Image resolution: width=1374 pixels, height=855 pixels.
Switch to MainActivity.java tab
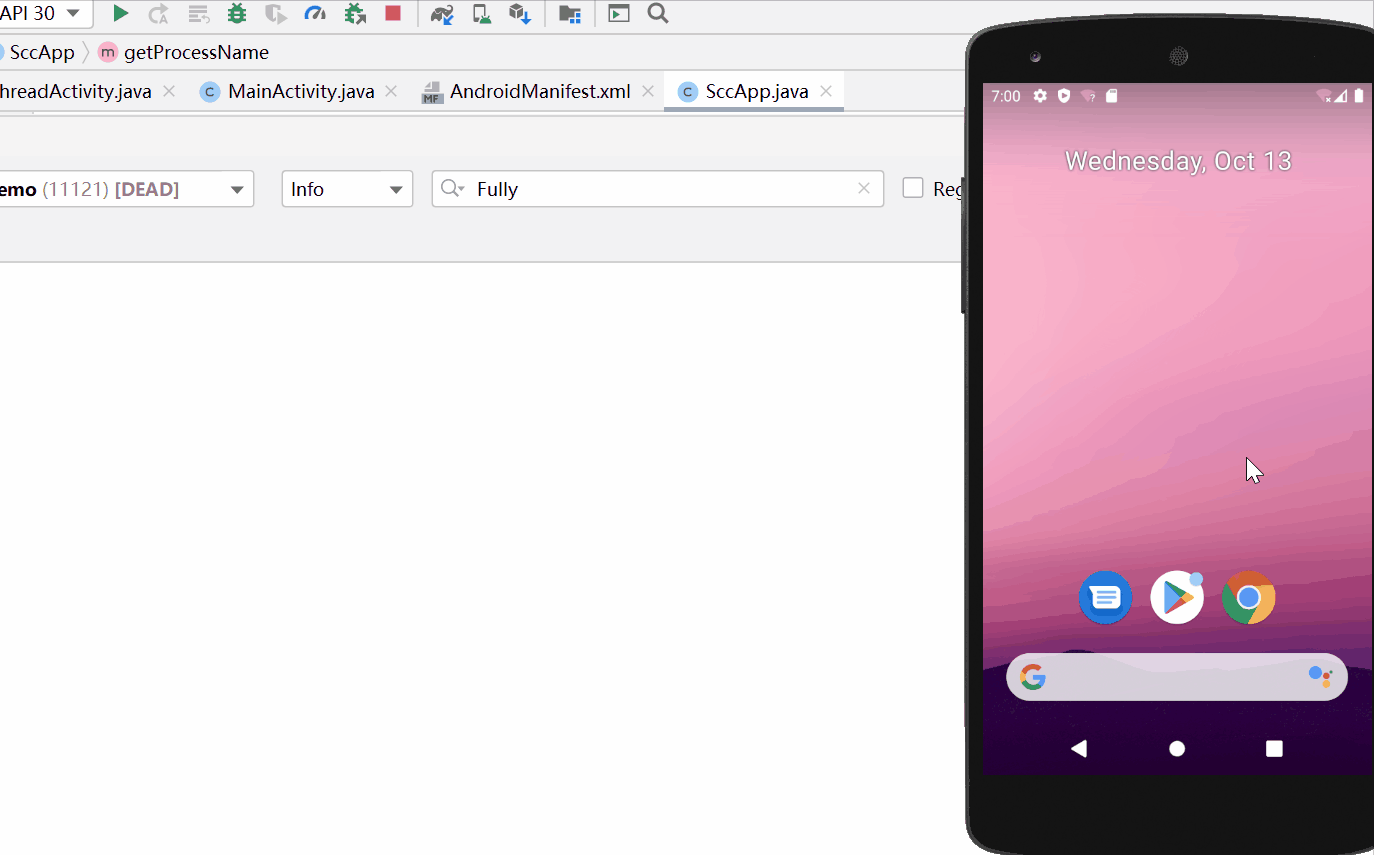point(300,92)
